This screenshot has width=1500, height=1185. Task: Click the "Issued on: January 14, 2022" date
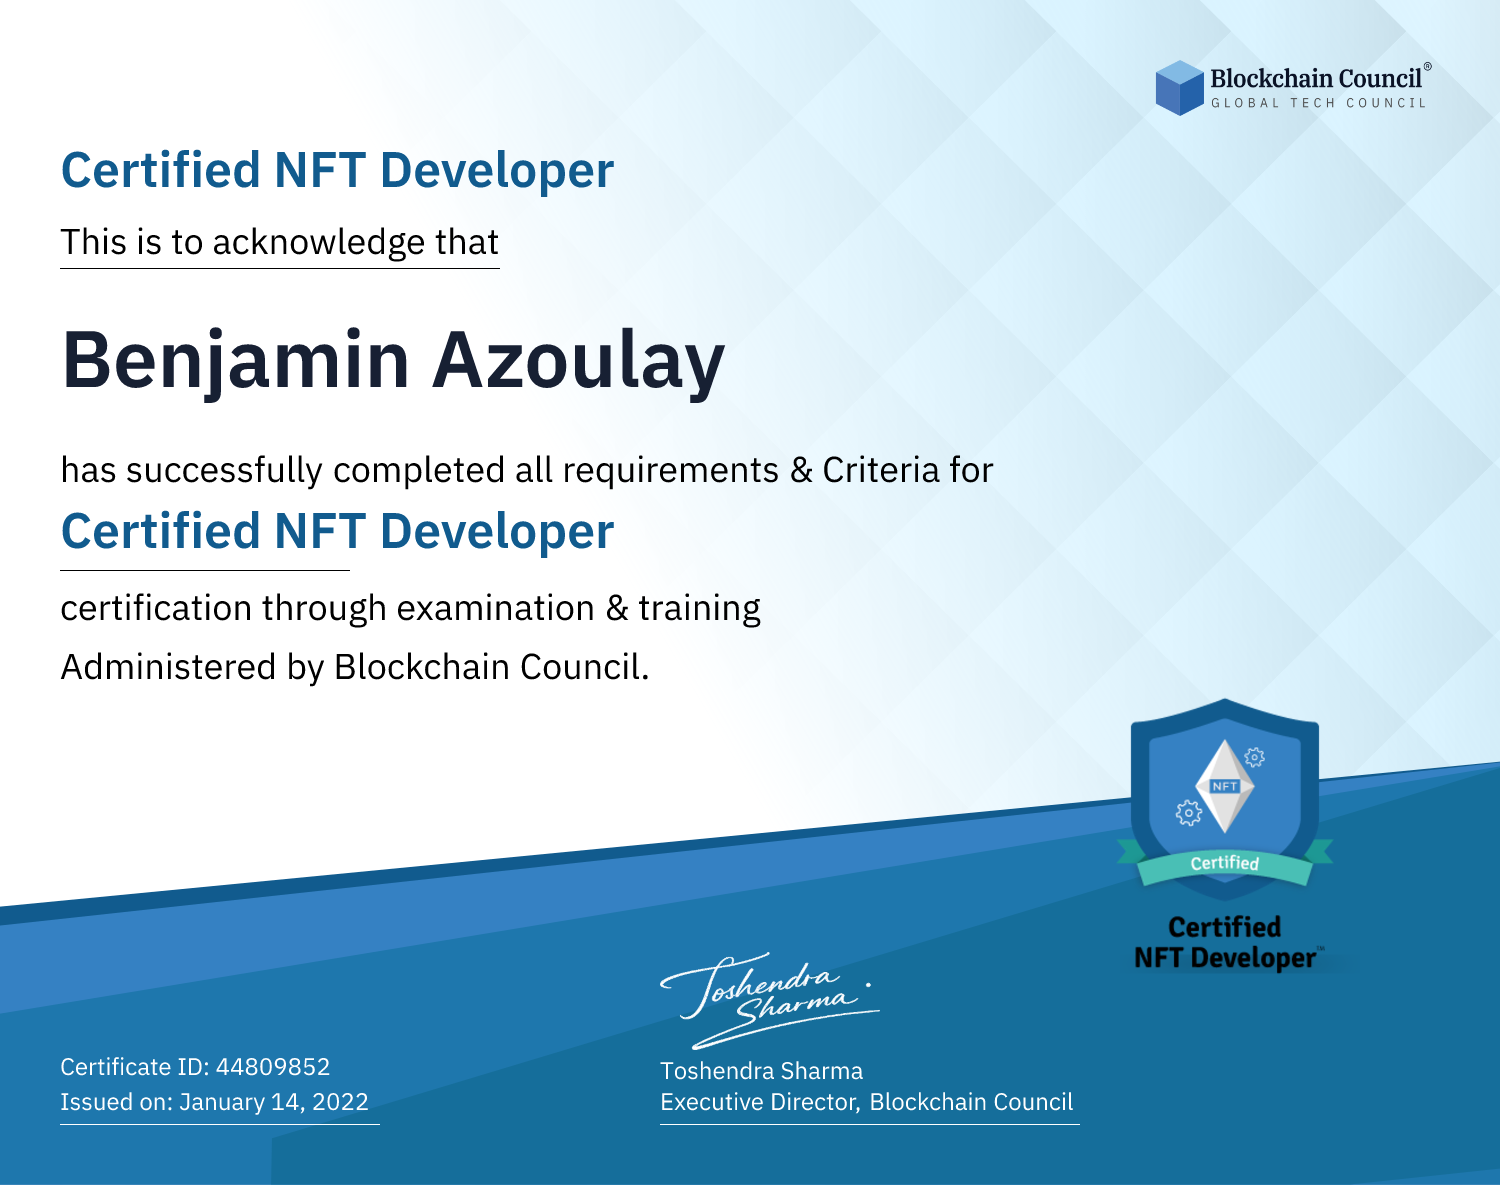click(214, 1102)
